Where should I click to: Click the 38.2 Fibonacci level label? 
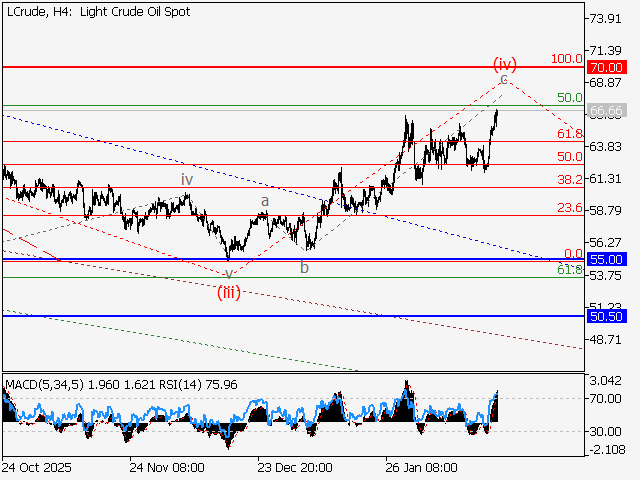(x=569, y=180)
